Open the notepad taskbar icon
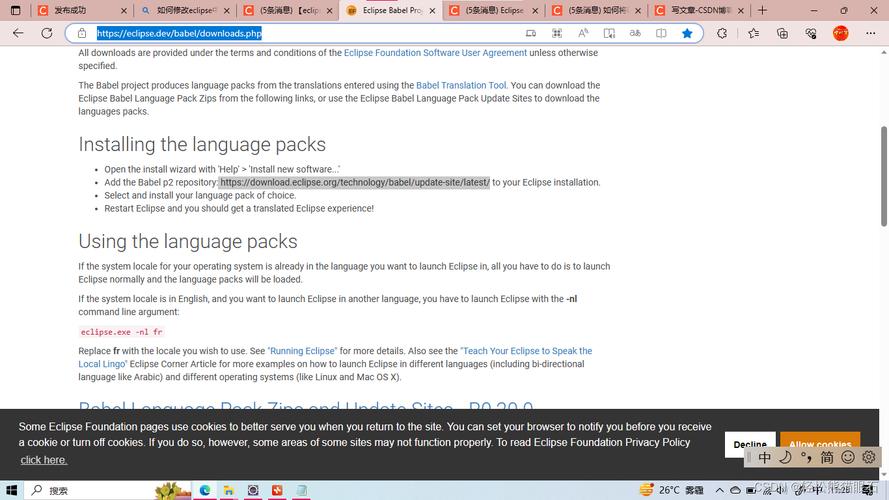 [x=302, y=490]
